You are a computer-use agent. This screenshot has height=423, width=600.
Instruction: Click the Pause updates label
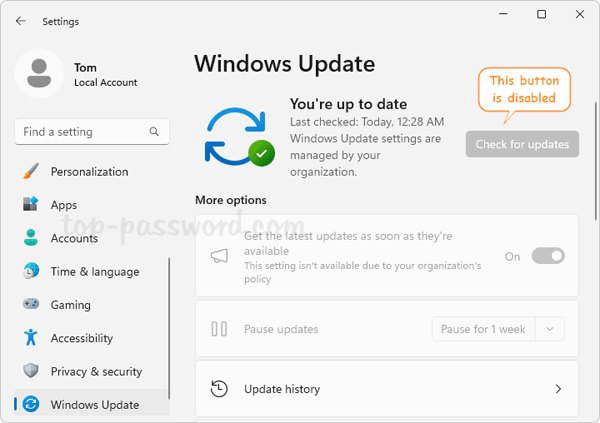[281, 329]
